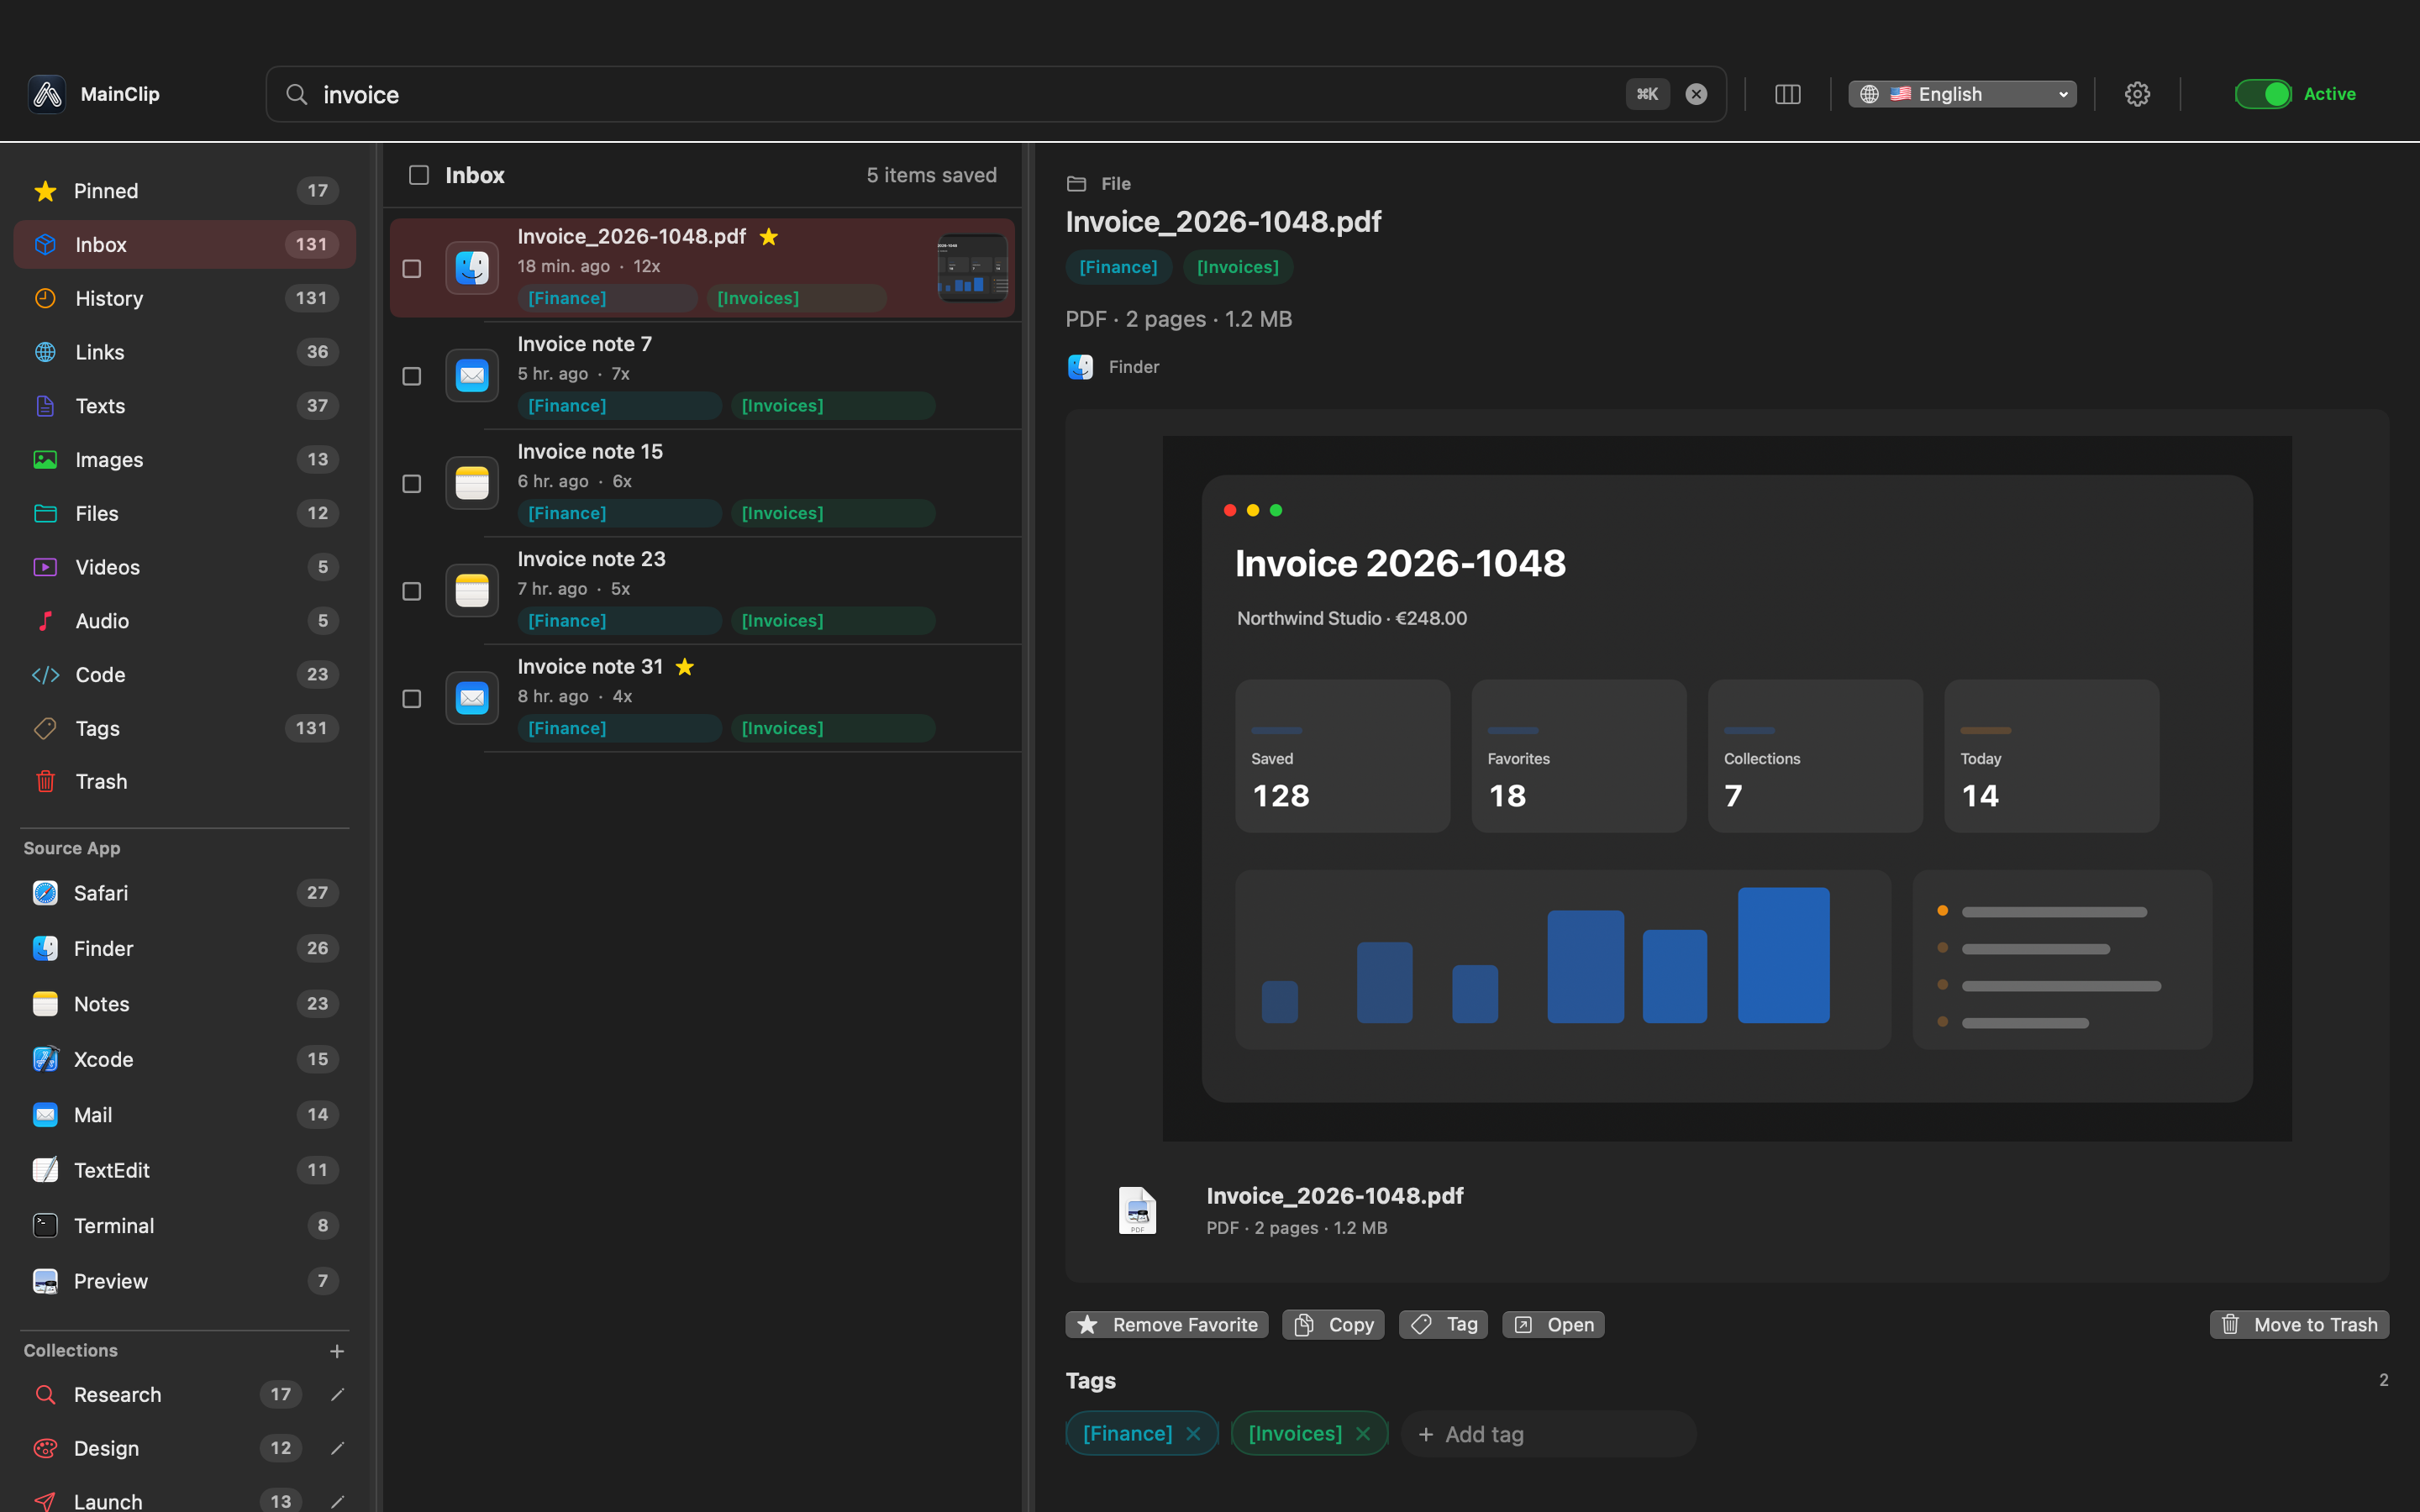2420x1512 pixels.
Task: Remove the [Invoices] tag chip
Action: [x=1363, y=1434]
